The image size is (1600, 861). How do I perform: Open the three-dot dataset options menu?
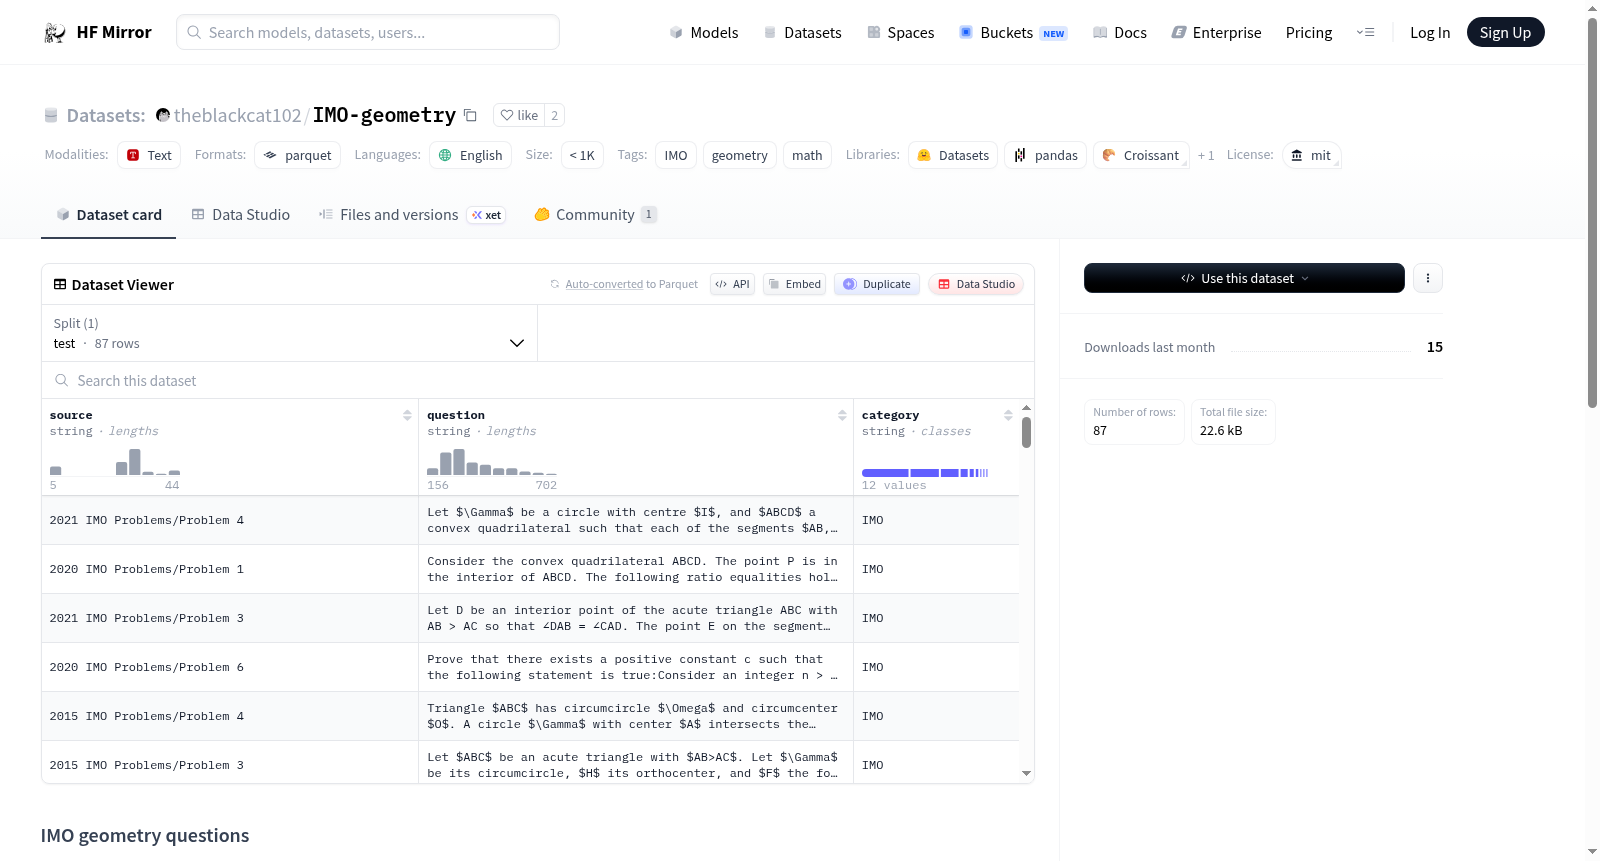pos(1428,278)
